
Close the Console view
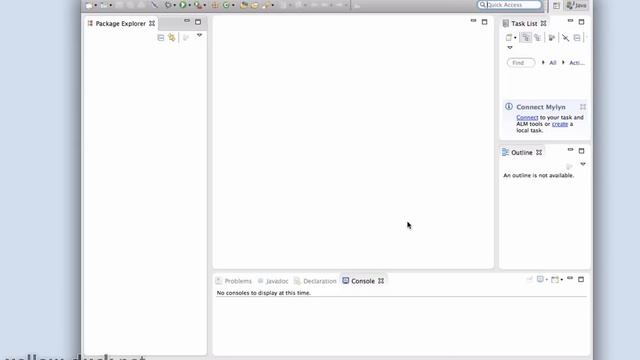[x=381, y=281]
